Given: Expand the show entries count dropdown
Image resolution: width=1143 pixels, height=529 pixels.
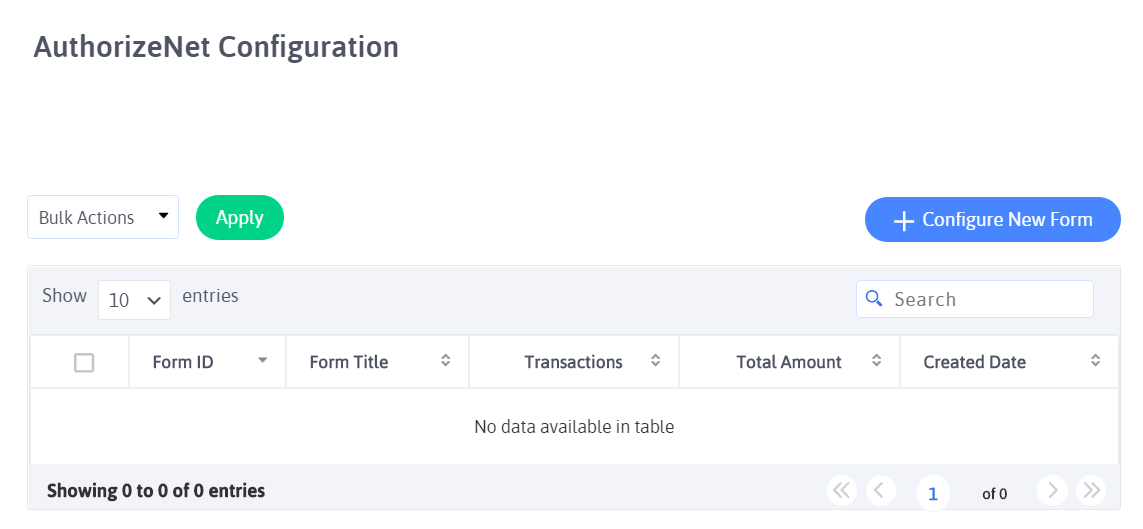Looking at the screenshot, I should [134, 299].
